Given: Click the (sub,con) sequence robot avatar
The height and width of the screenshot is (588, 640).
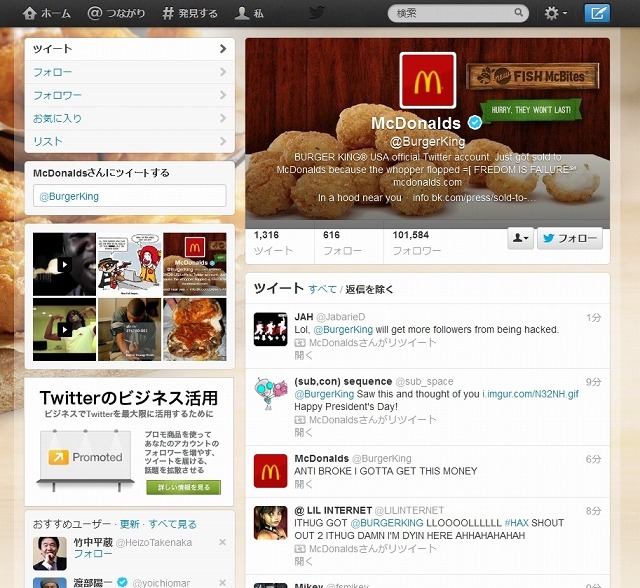Looking at the screenshot, I should click(x=270, y=394).
